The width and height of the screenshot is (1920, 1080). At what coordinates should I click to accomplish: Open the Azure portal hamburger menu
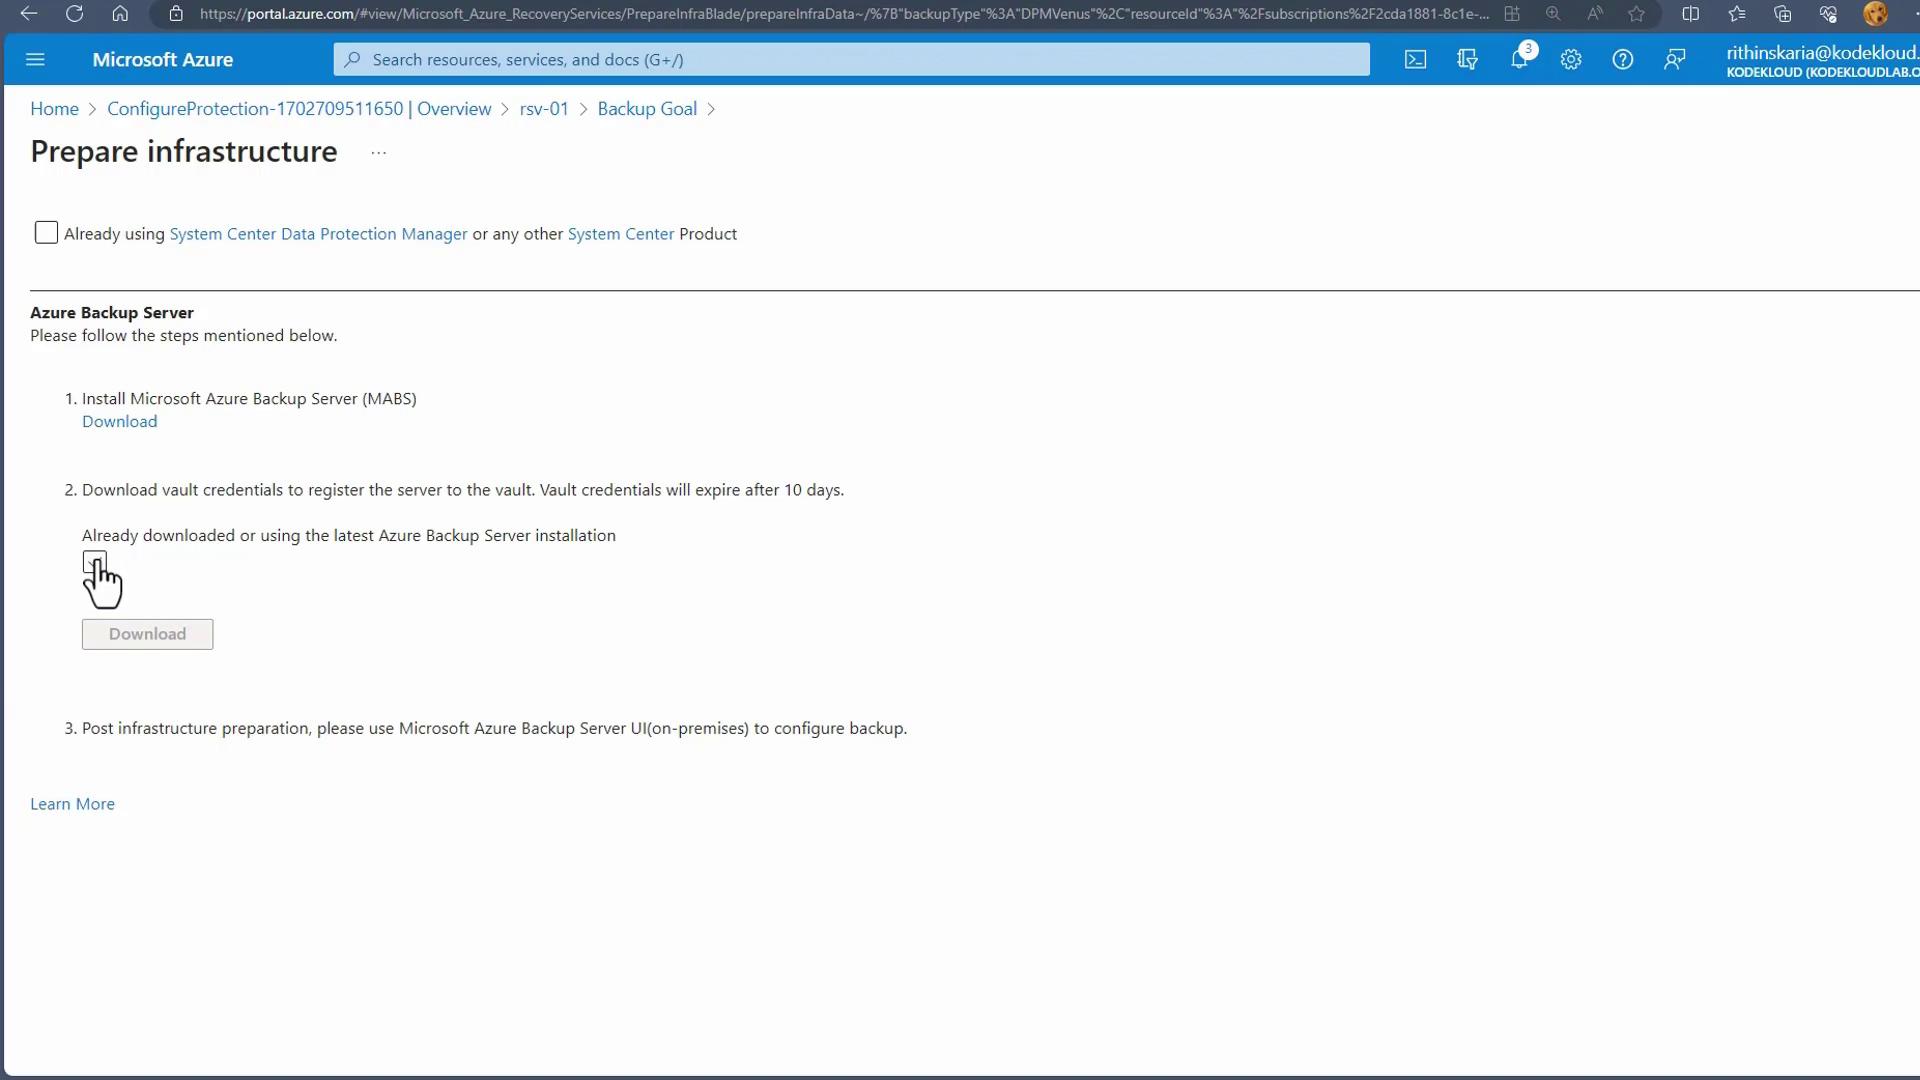pos(35,60)
